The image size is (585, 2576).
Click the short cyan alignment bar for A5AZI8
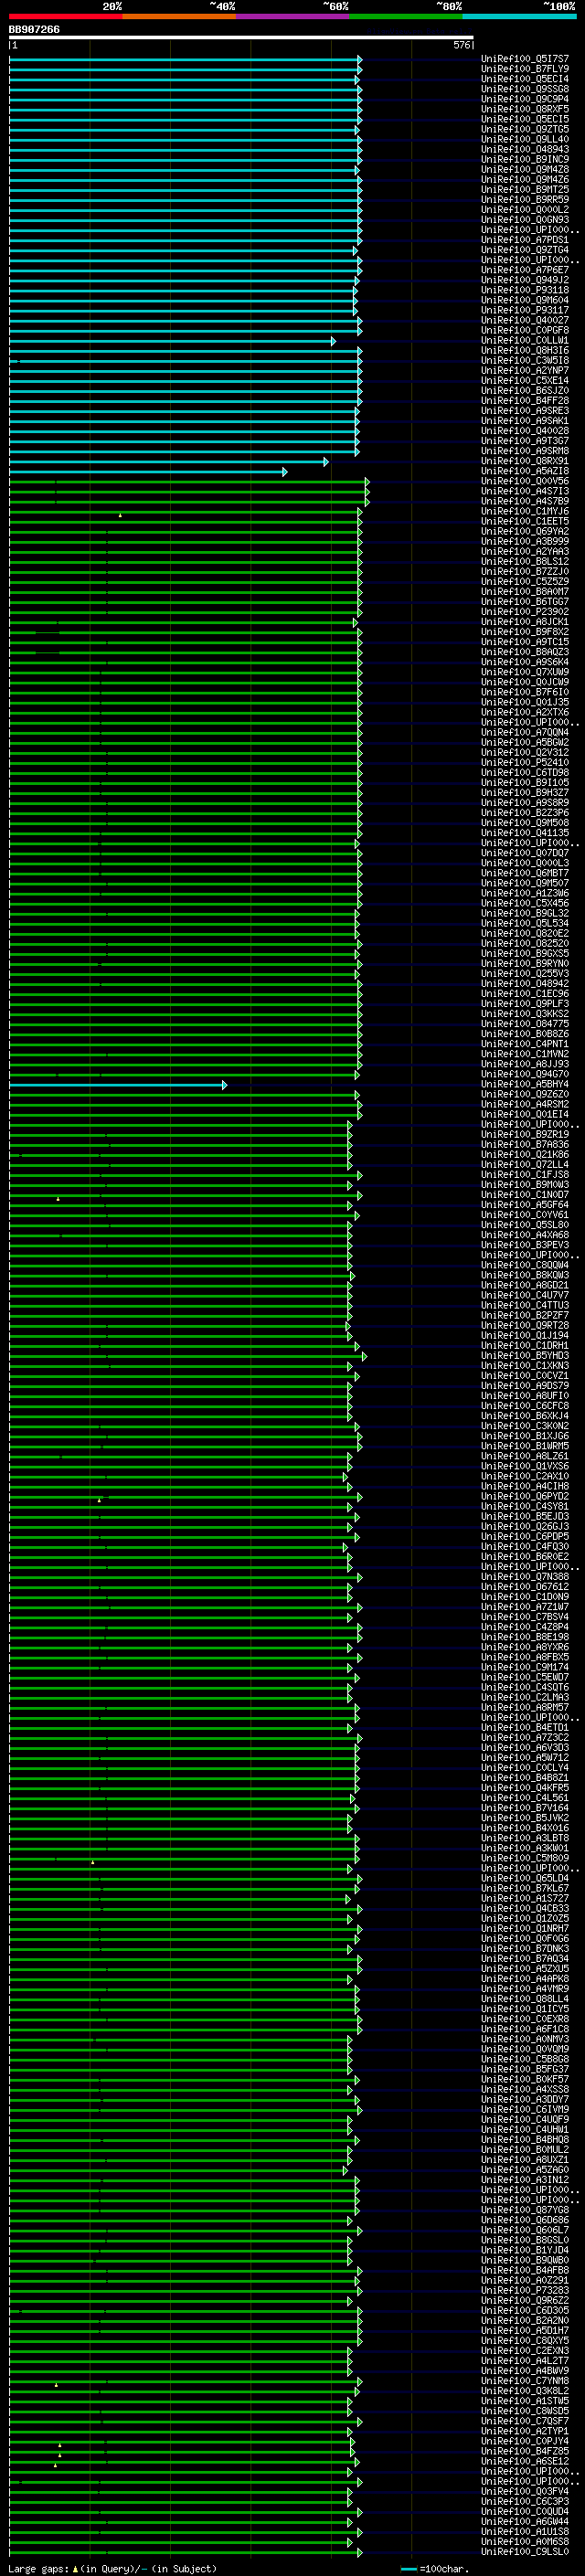pyautogui.click(x=148, y=472)
